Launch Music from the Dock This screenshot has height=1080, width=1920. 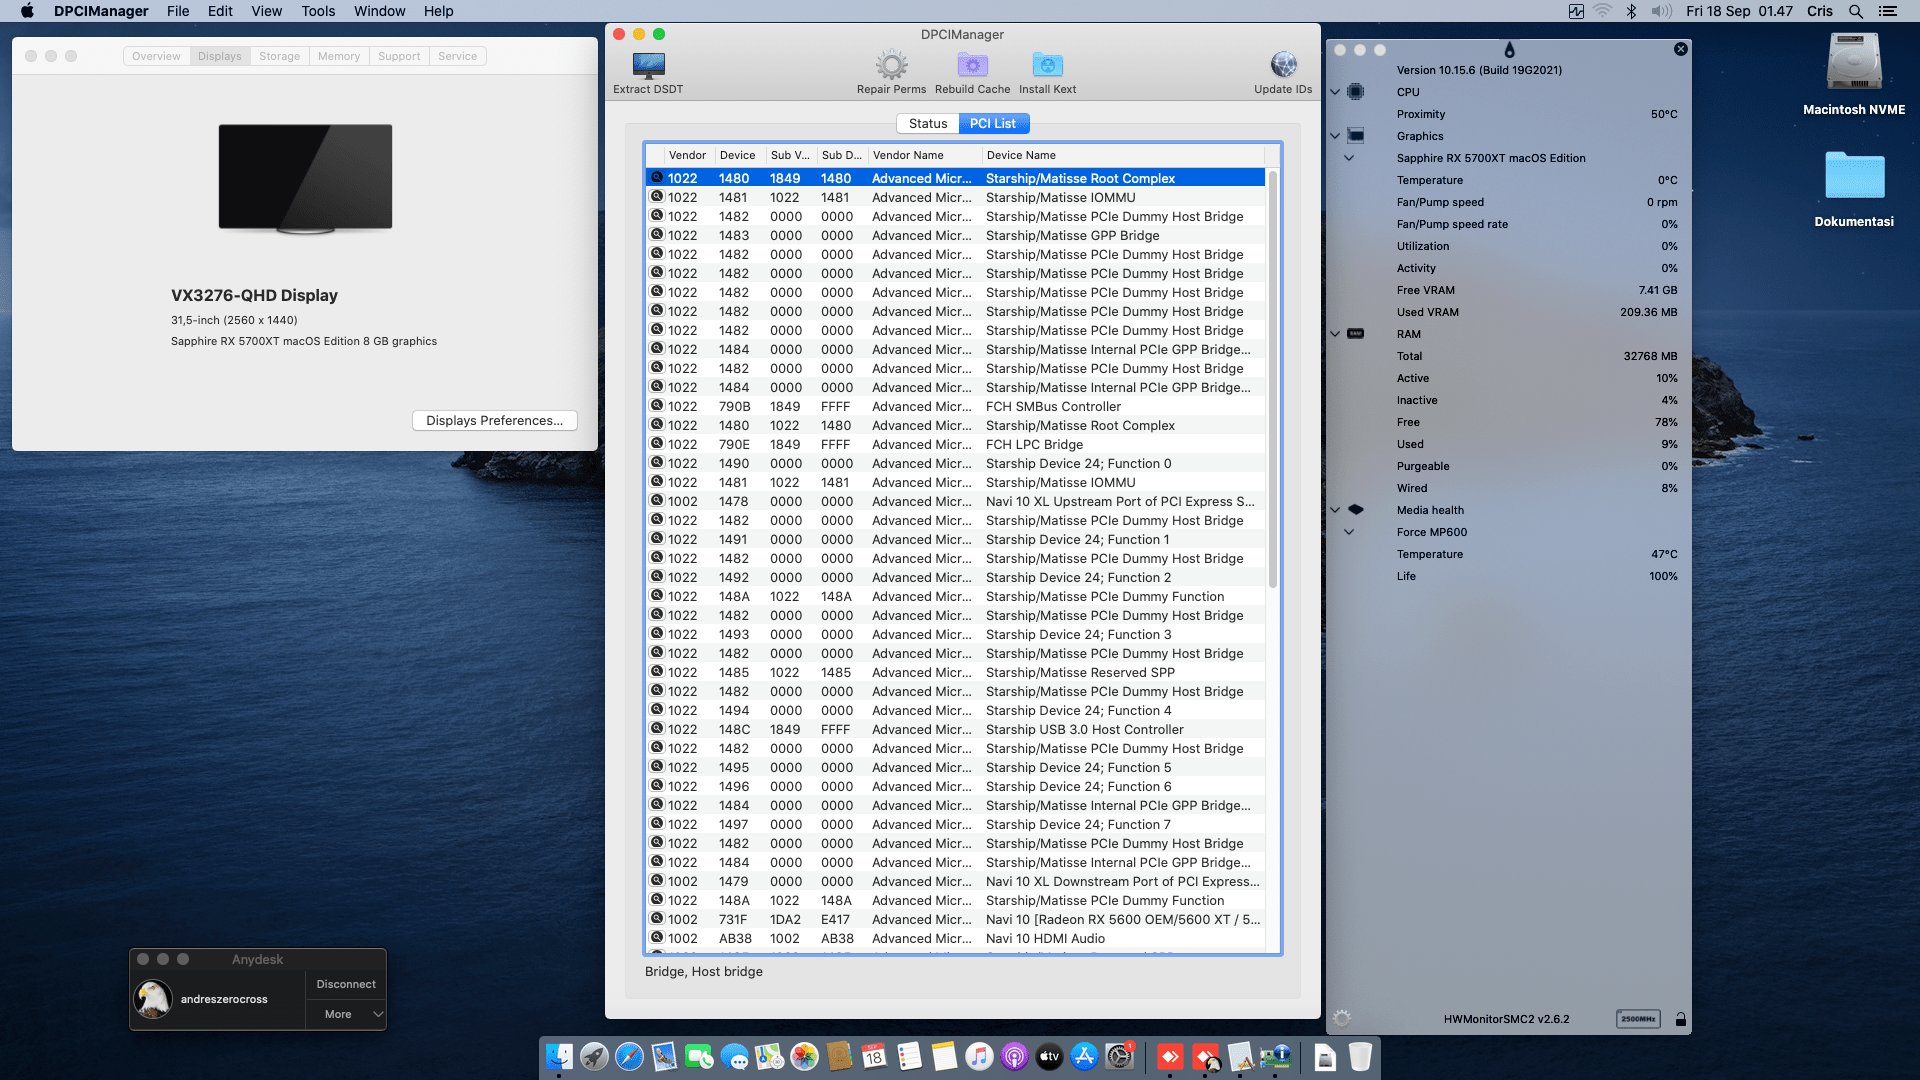point(979,1056)
